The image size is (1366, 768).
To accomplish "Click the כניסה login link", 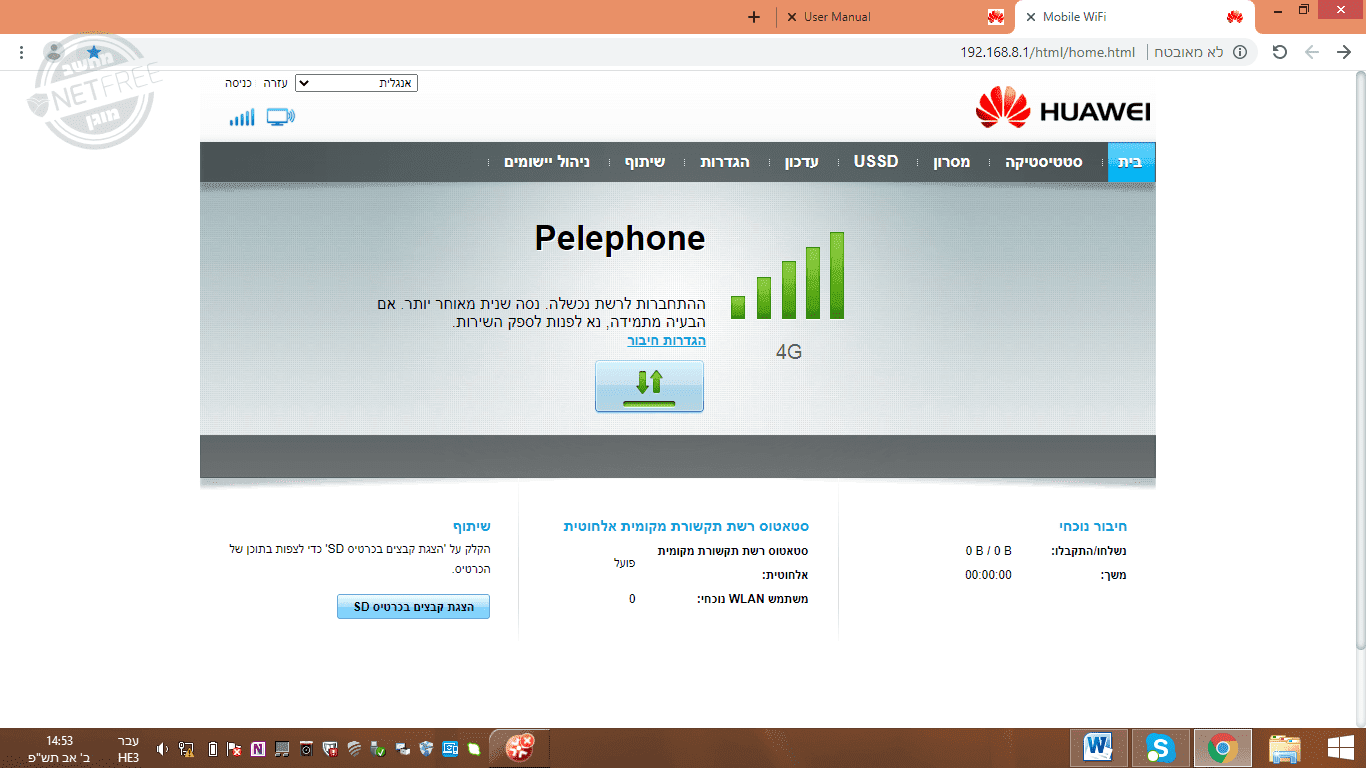I will 238,83.
